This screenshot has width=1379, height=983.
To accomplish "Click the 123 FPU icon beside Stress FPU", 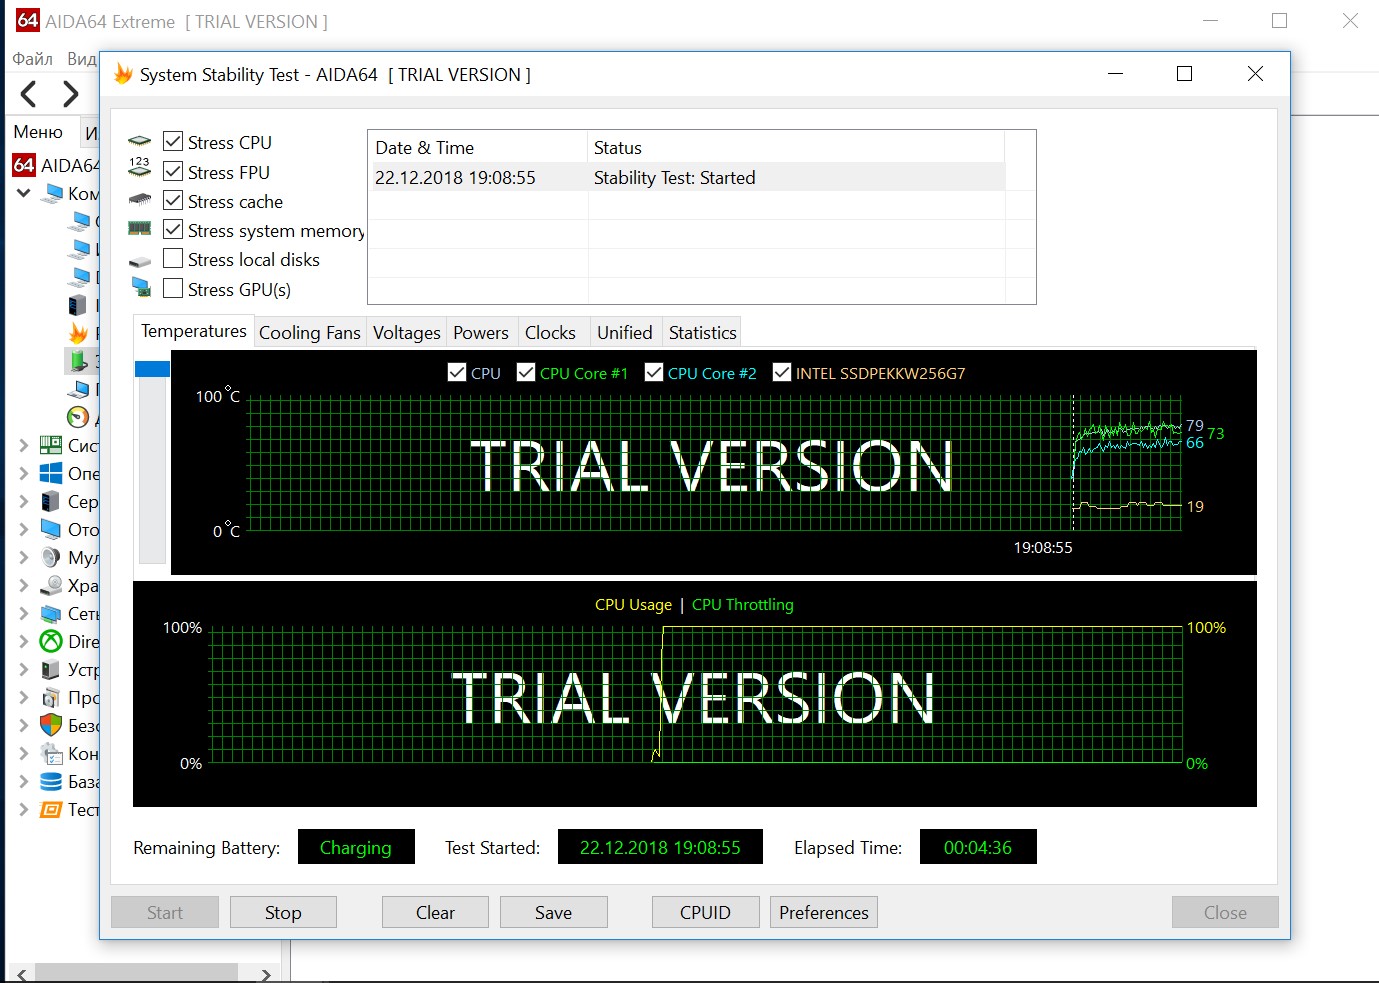I will click(x=140, y=167).
